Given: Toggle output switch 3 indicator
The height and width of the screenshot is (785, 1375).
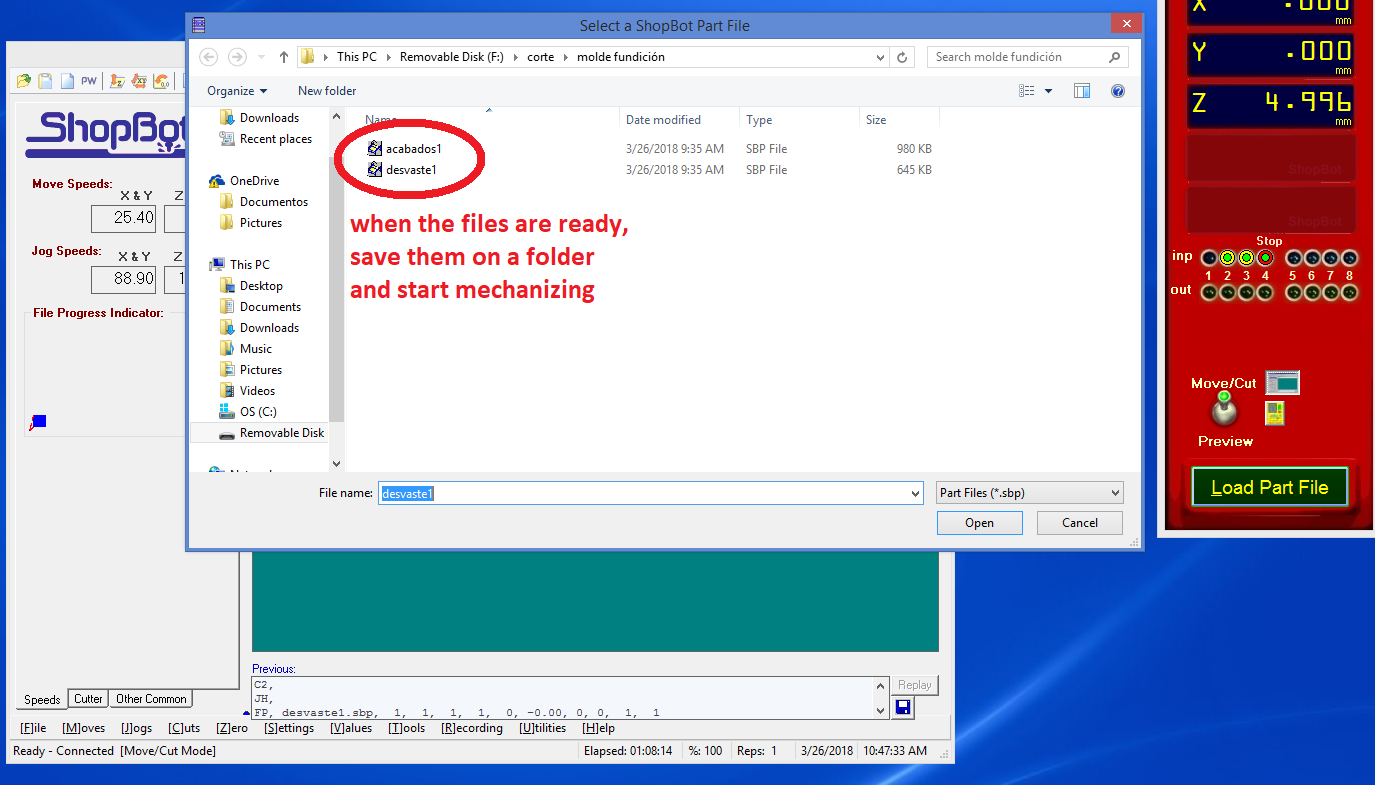Looking at the screenshot, I should 1246,292.
